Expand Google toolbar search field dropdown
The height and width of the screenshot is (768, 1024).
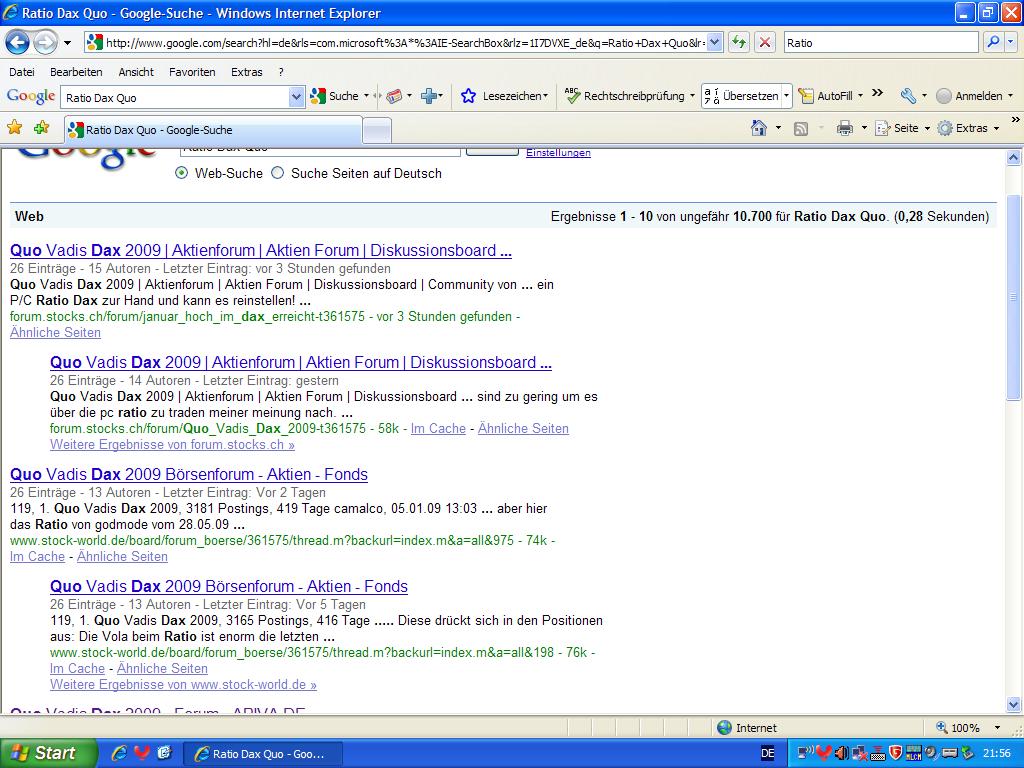point(296,97)
